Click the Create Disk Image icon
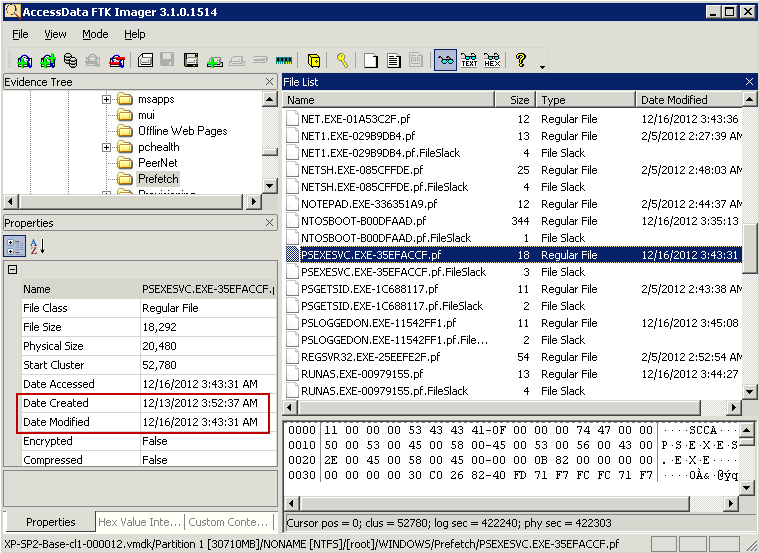The width and height of the screenshot is (759, 553). pos(145,61)
